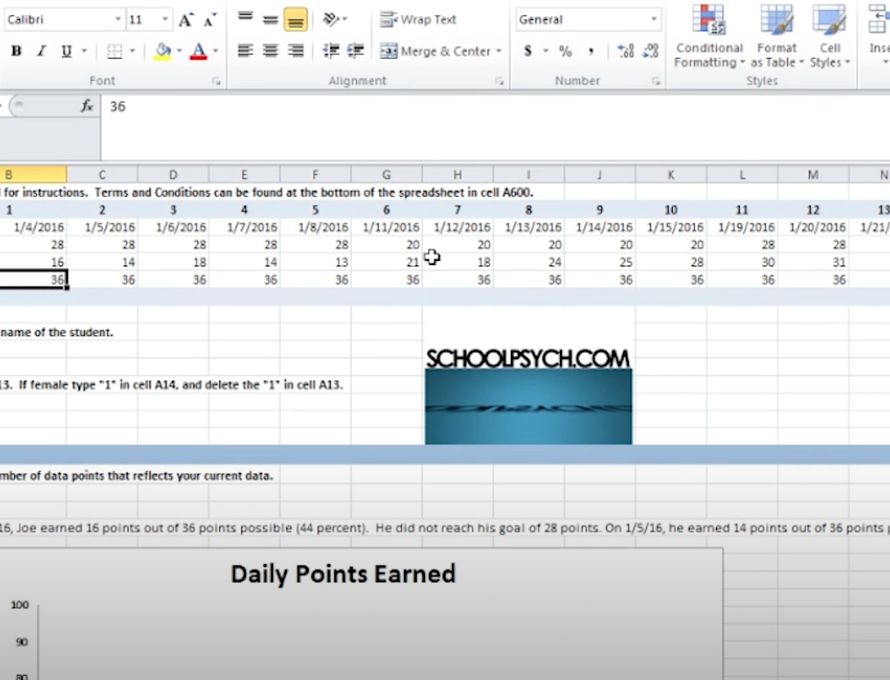Decrease decimal places
890x680 pixels.
tap(650, 51)
